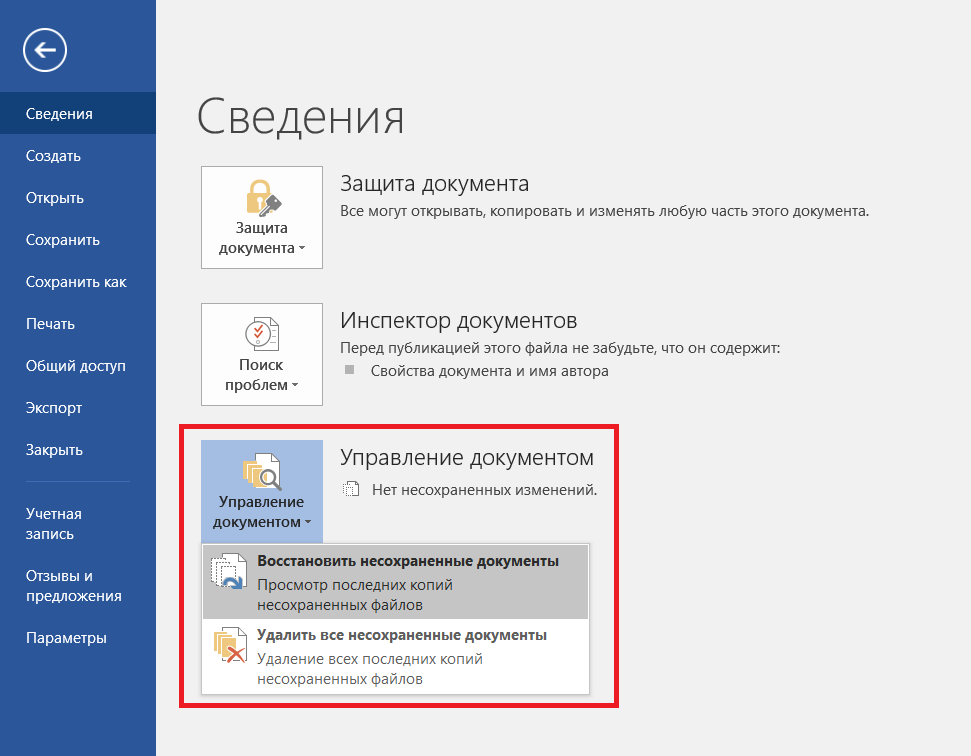Select Закрыть in the sidebar
Image resolution: width=971 pixels, height=756 pixels.
[78, 450]
